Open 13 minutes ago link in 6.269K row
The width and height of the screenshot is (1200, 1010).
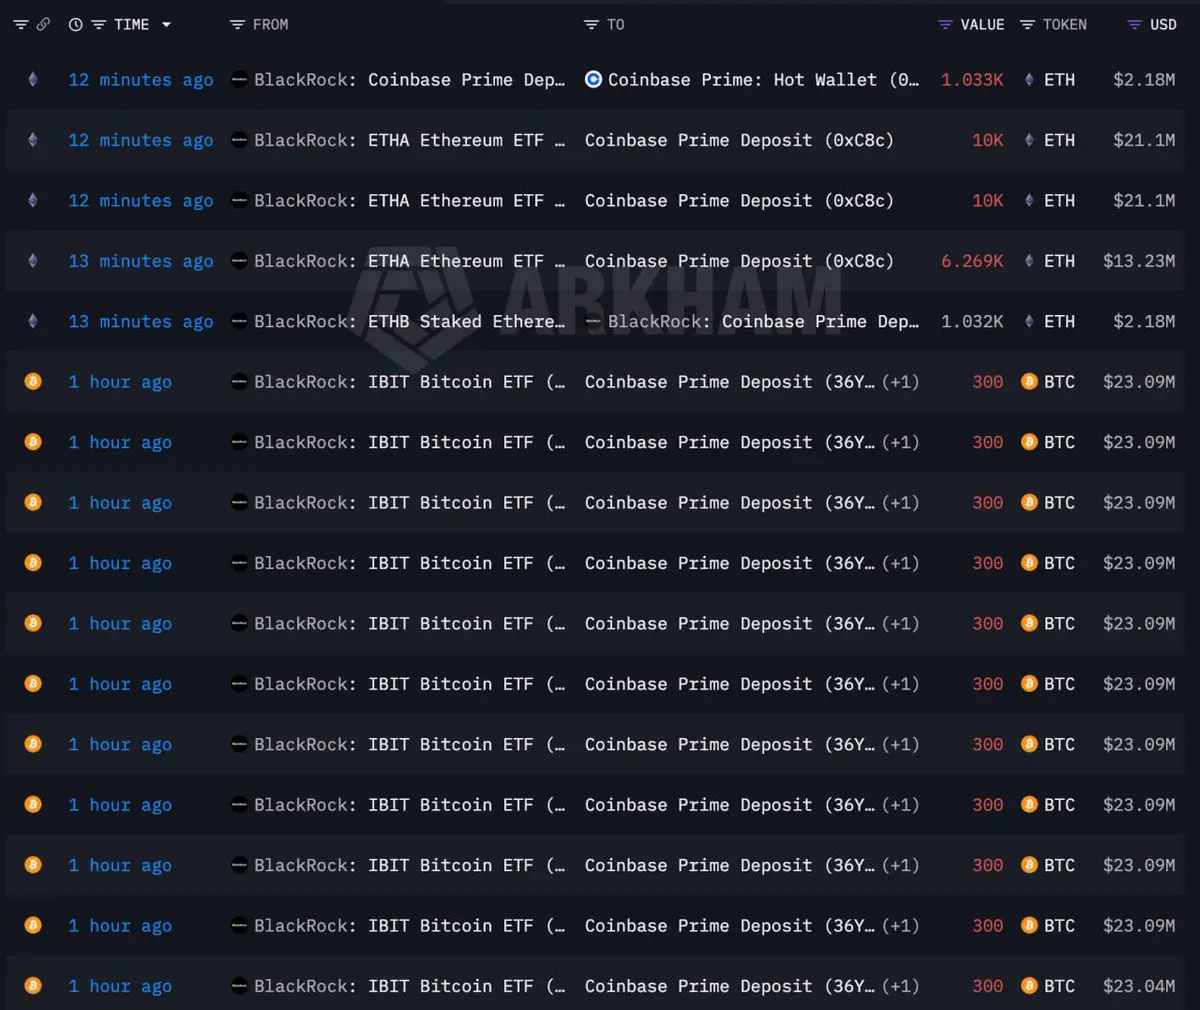141,261
